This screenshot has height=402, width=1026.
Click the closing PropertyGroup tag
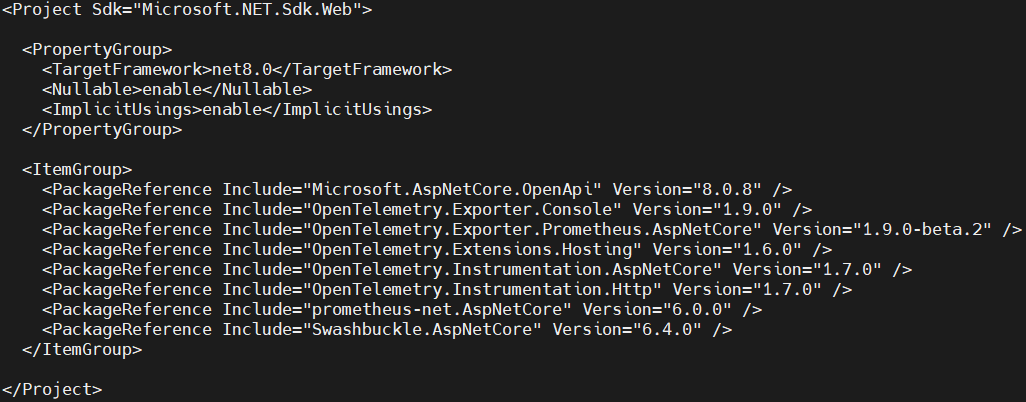(x=101, y=130)
